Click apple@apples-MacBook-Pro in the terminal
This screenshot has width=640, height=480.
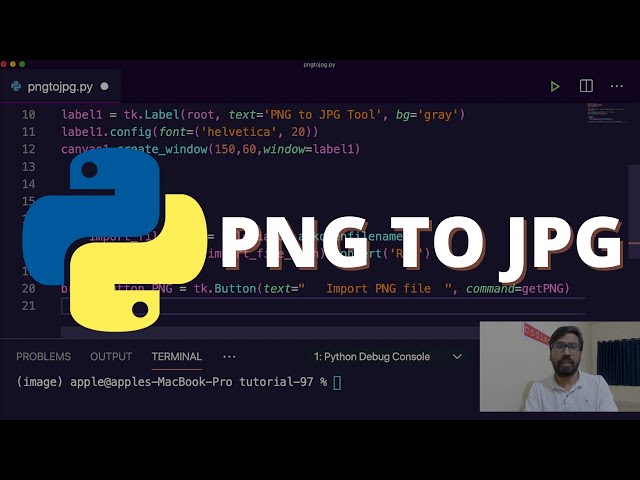(x=151, y=382)
